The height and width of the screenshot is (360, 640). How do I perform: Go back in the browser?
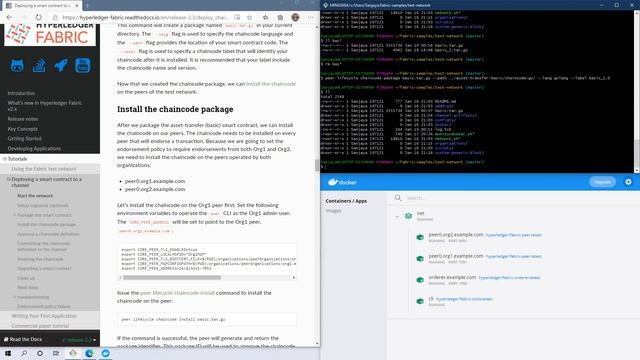pos(9,18)
